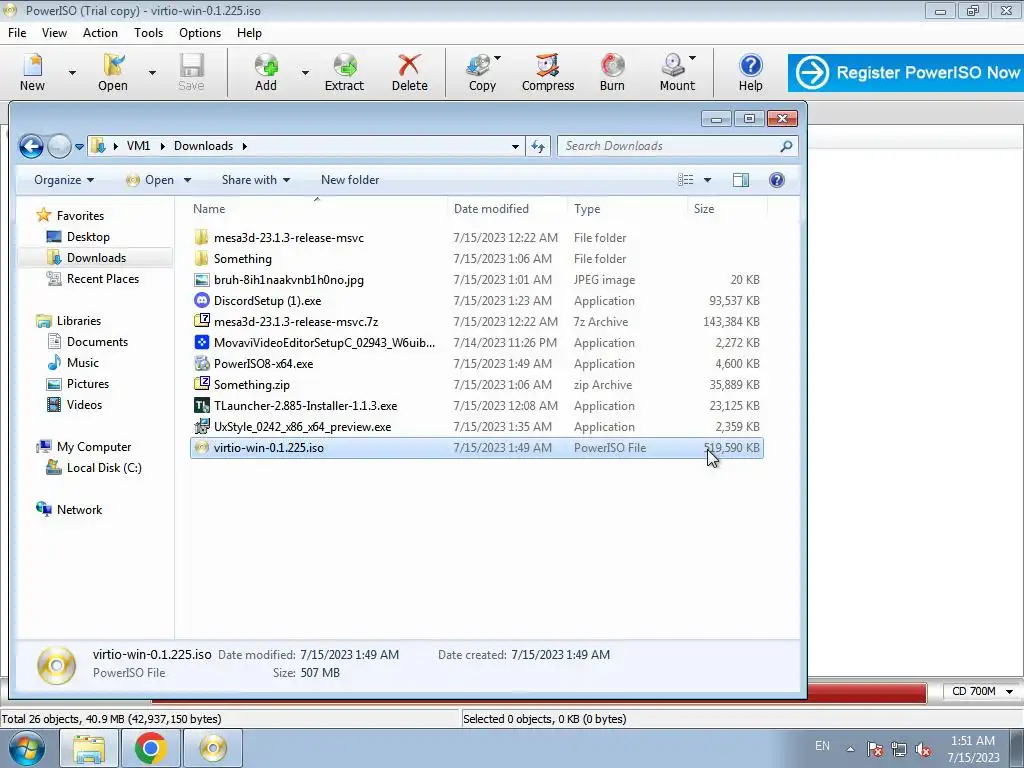Screen dimensions: 1024x768
Task: Click the PowerISO Help toolbar icon
Action: tap(750, 72)
